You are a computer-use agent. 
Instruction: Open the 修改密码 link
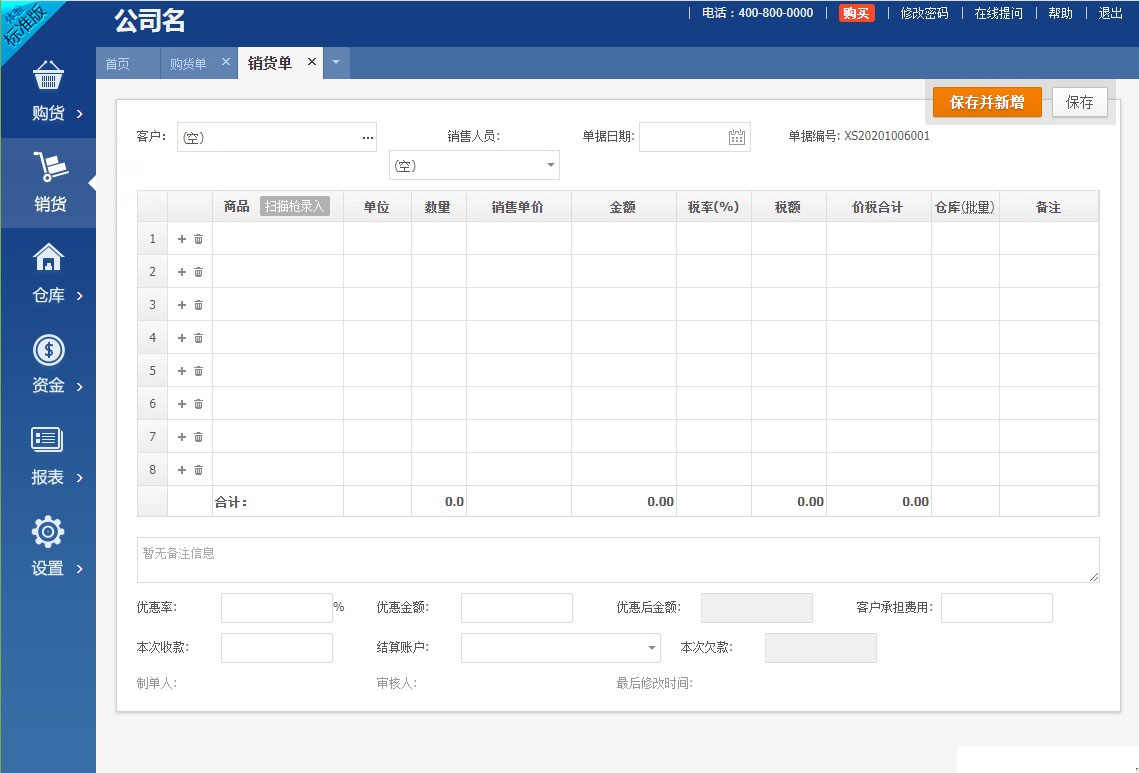(924, 13)
